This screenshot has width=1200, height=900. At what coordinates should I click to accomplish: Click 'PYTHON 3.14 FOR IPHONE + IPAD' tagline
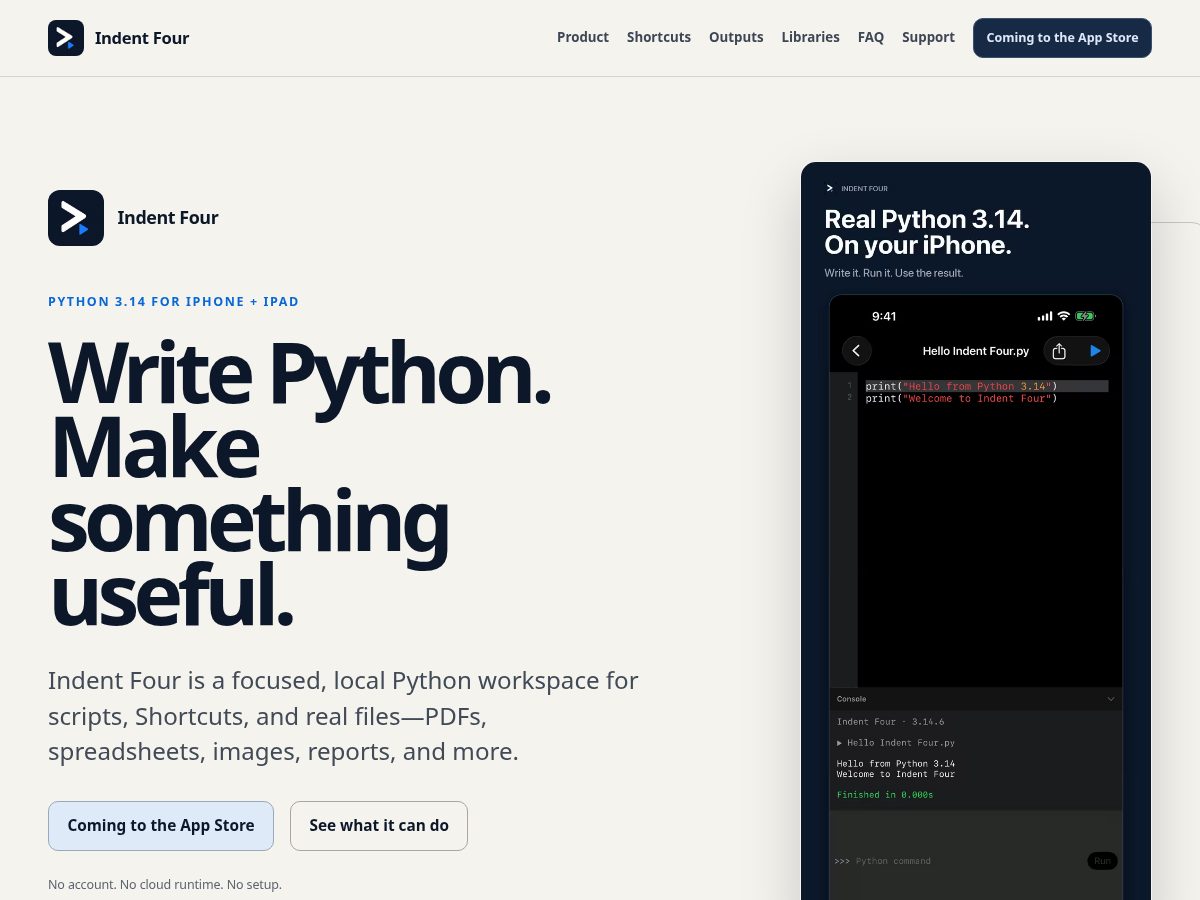tap(174, 301)
